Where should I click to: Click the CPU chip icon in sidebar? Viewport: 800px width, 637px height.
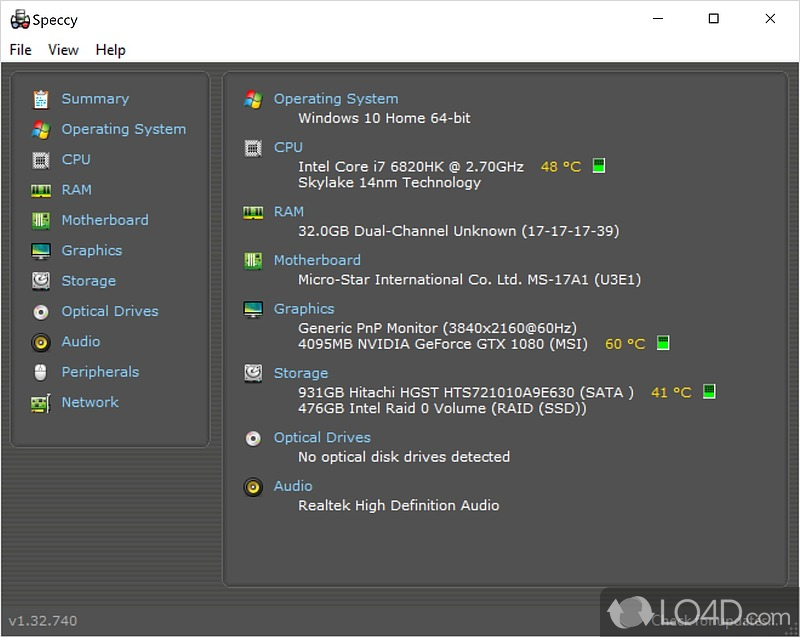pos(41,160)
